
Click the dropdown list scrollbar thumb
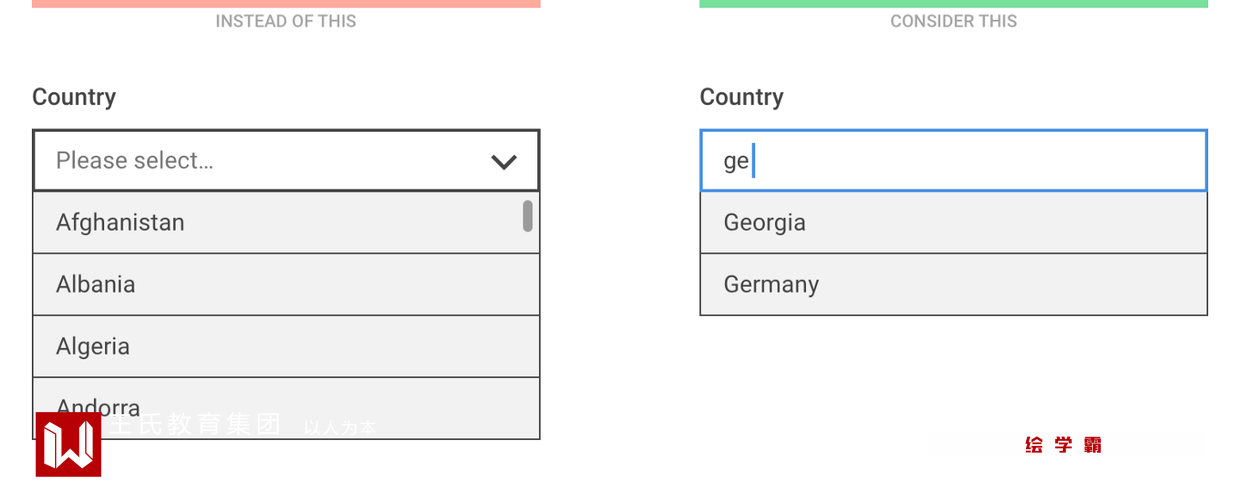[527, 216]
